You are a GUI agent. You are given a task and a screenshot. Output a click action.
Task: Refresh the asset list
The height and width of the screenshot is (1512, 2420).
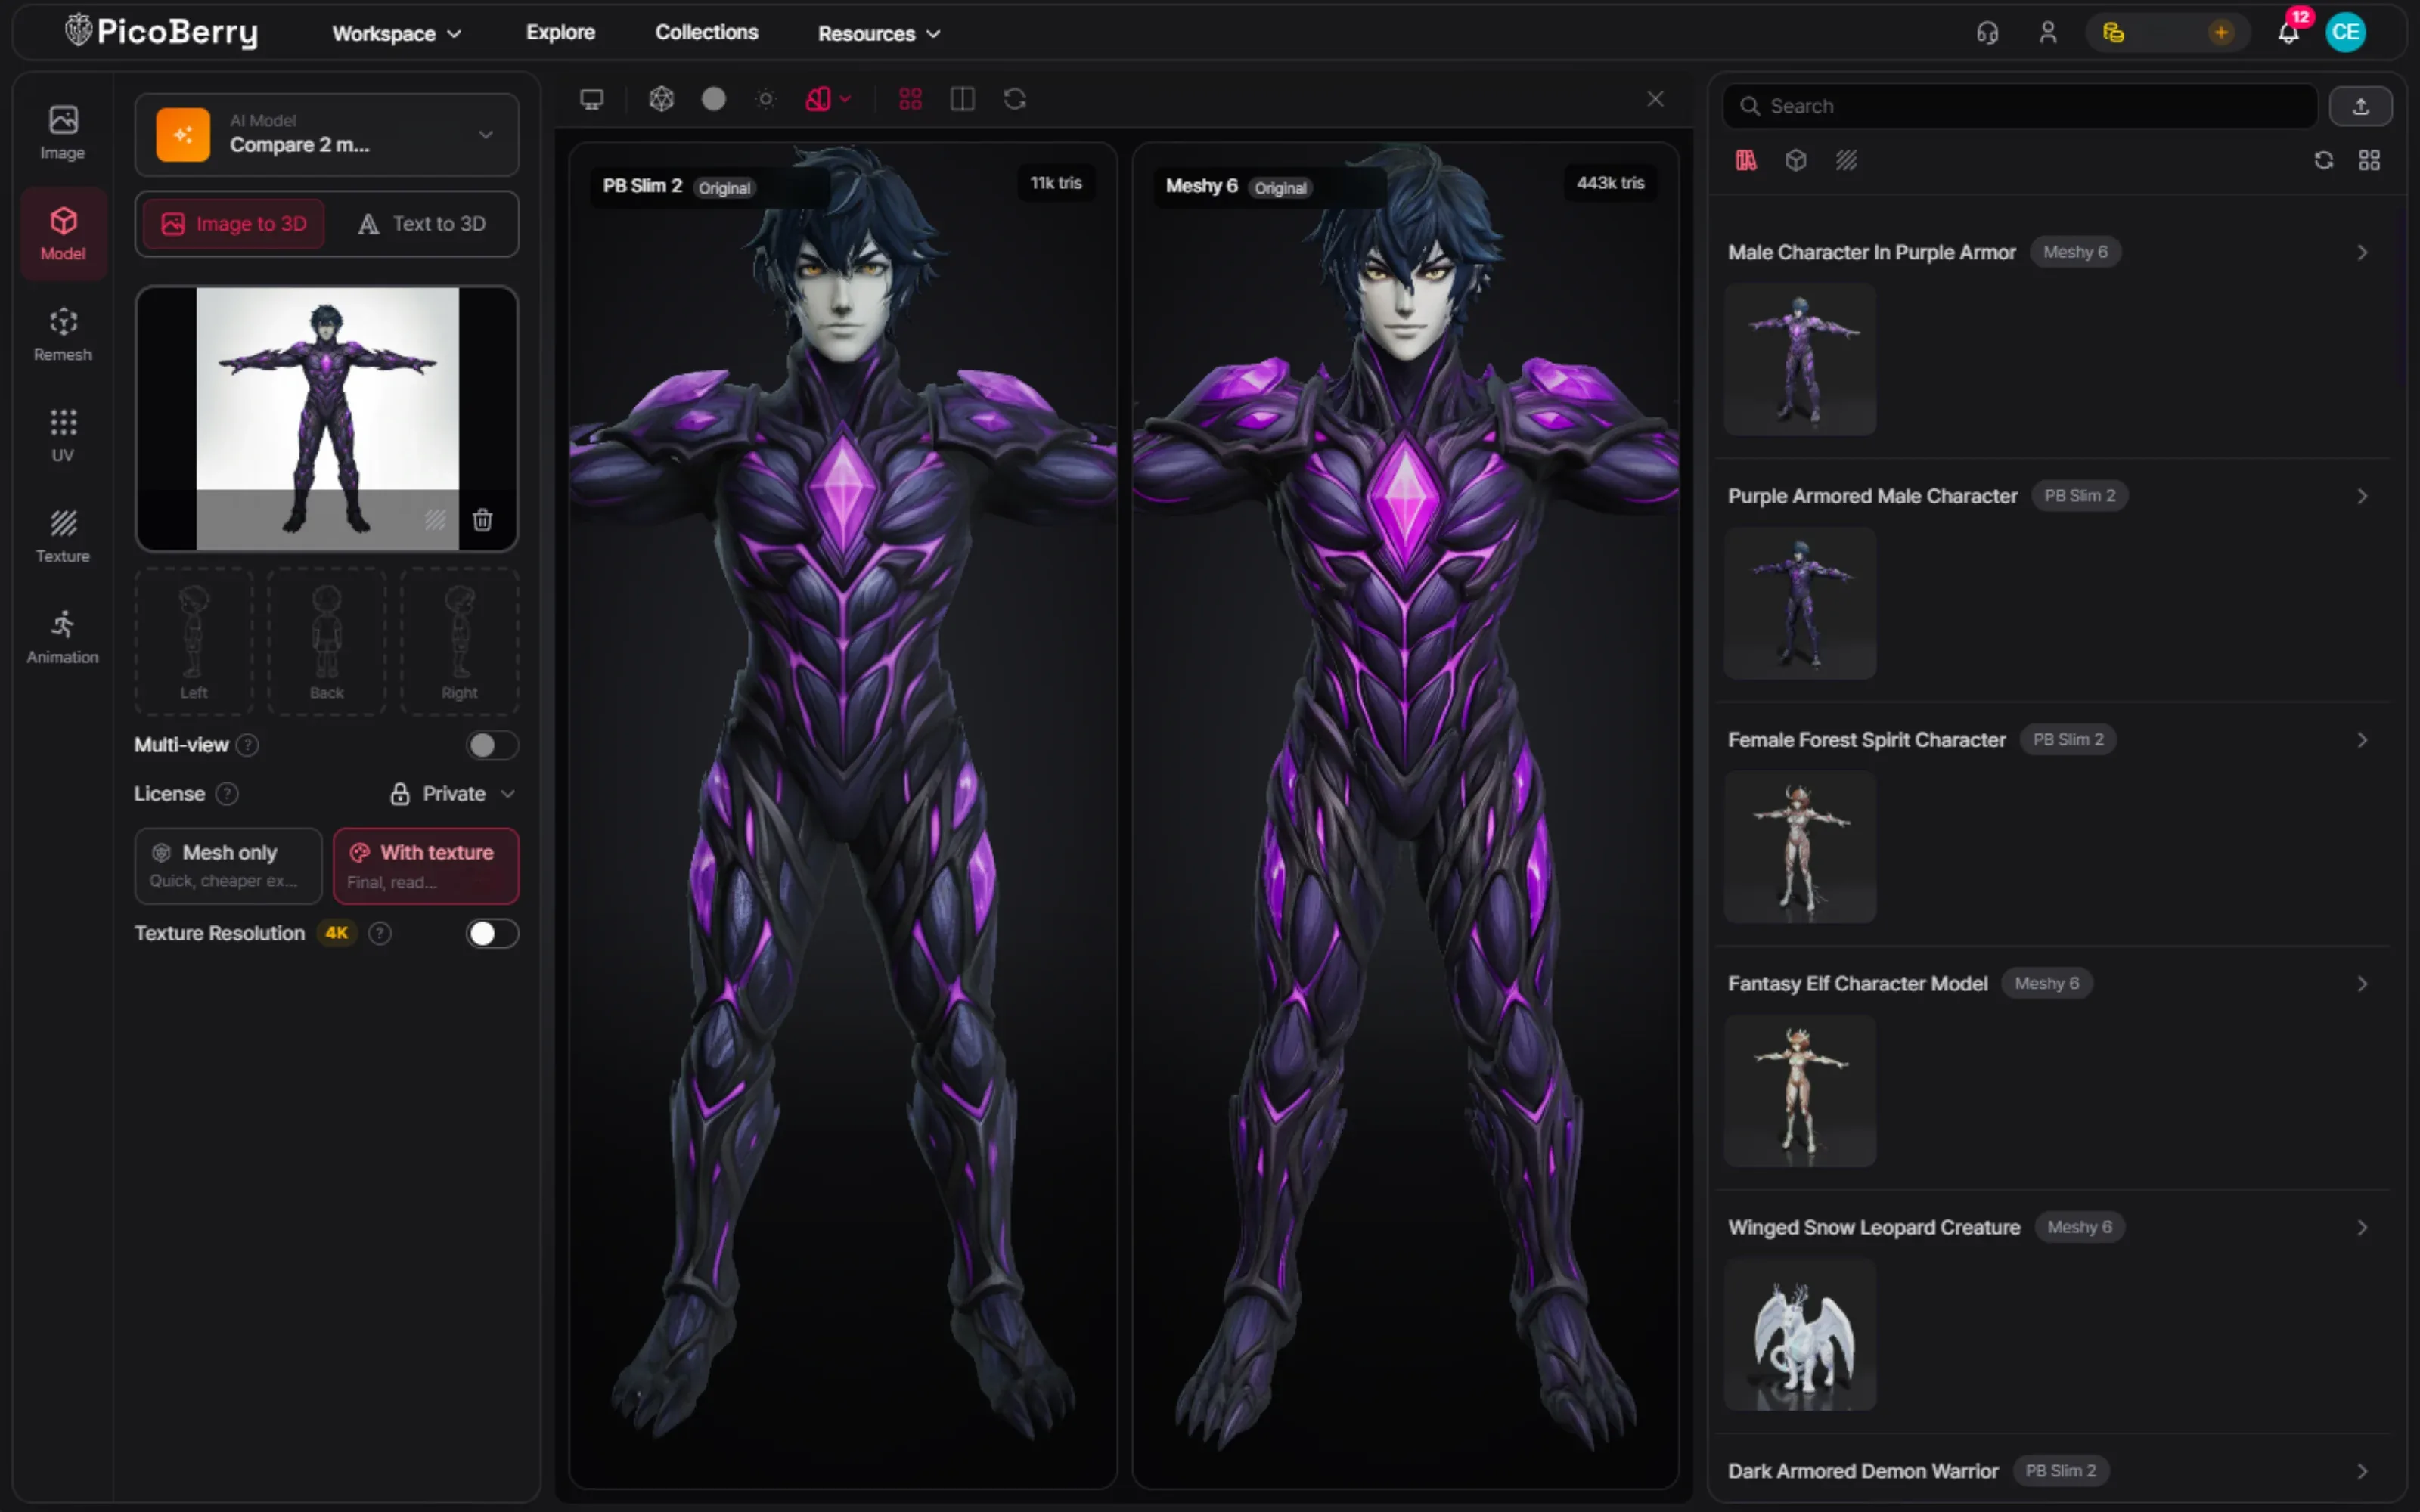point(2323,161)
